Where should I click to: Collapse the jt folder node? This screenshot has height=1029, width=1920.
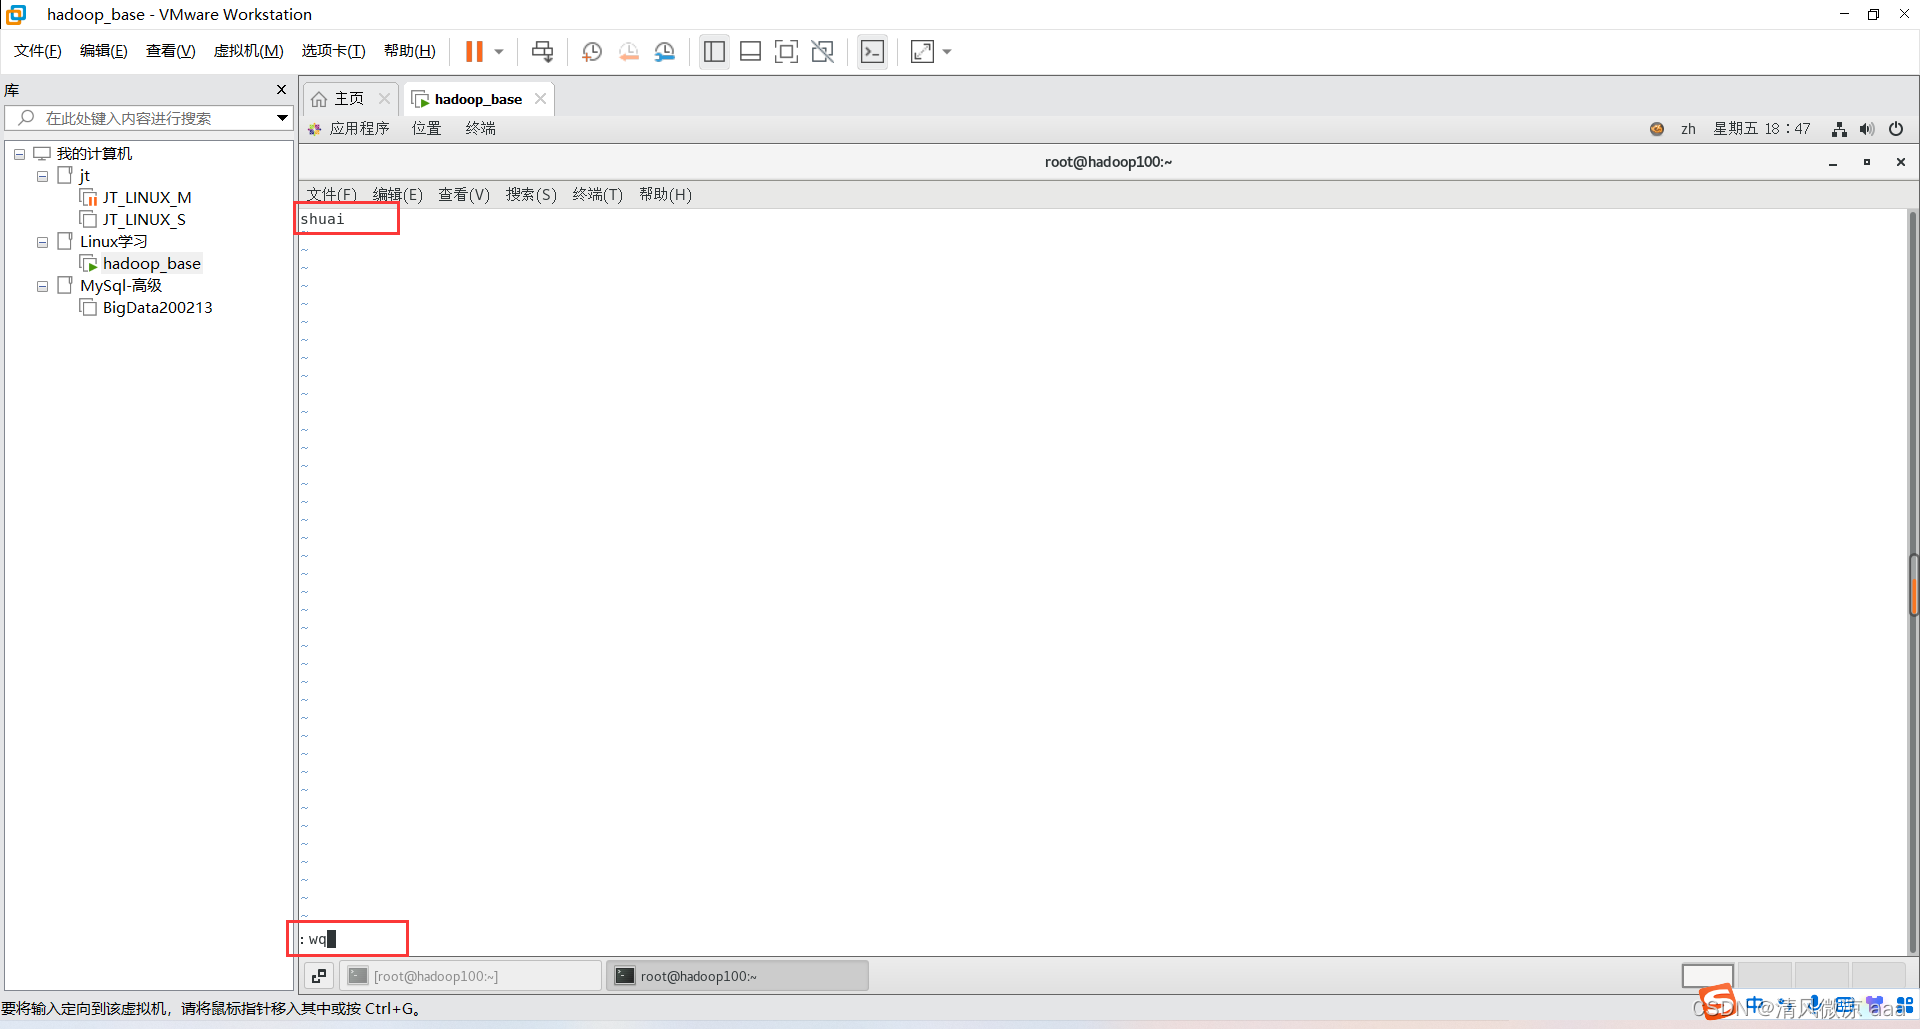click(42, 176)
